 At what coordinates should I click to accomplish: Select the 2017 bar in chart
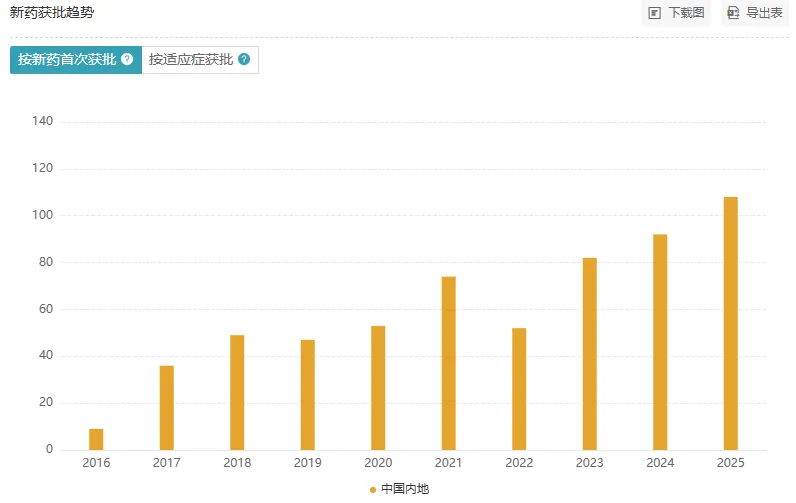click(166, 408)
